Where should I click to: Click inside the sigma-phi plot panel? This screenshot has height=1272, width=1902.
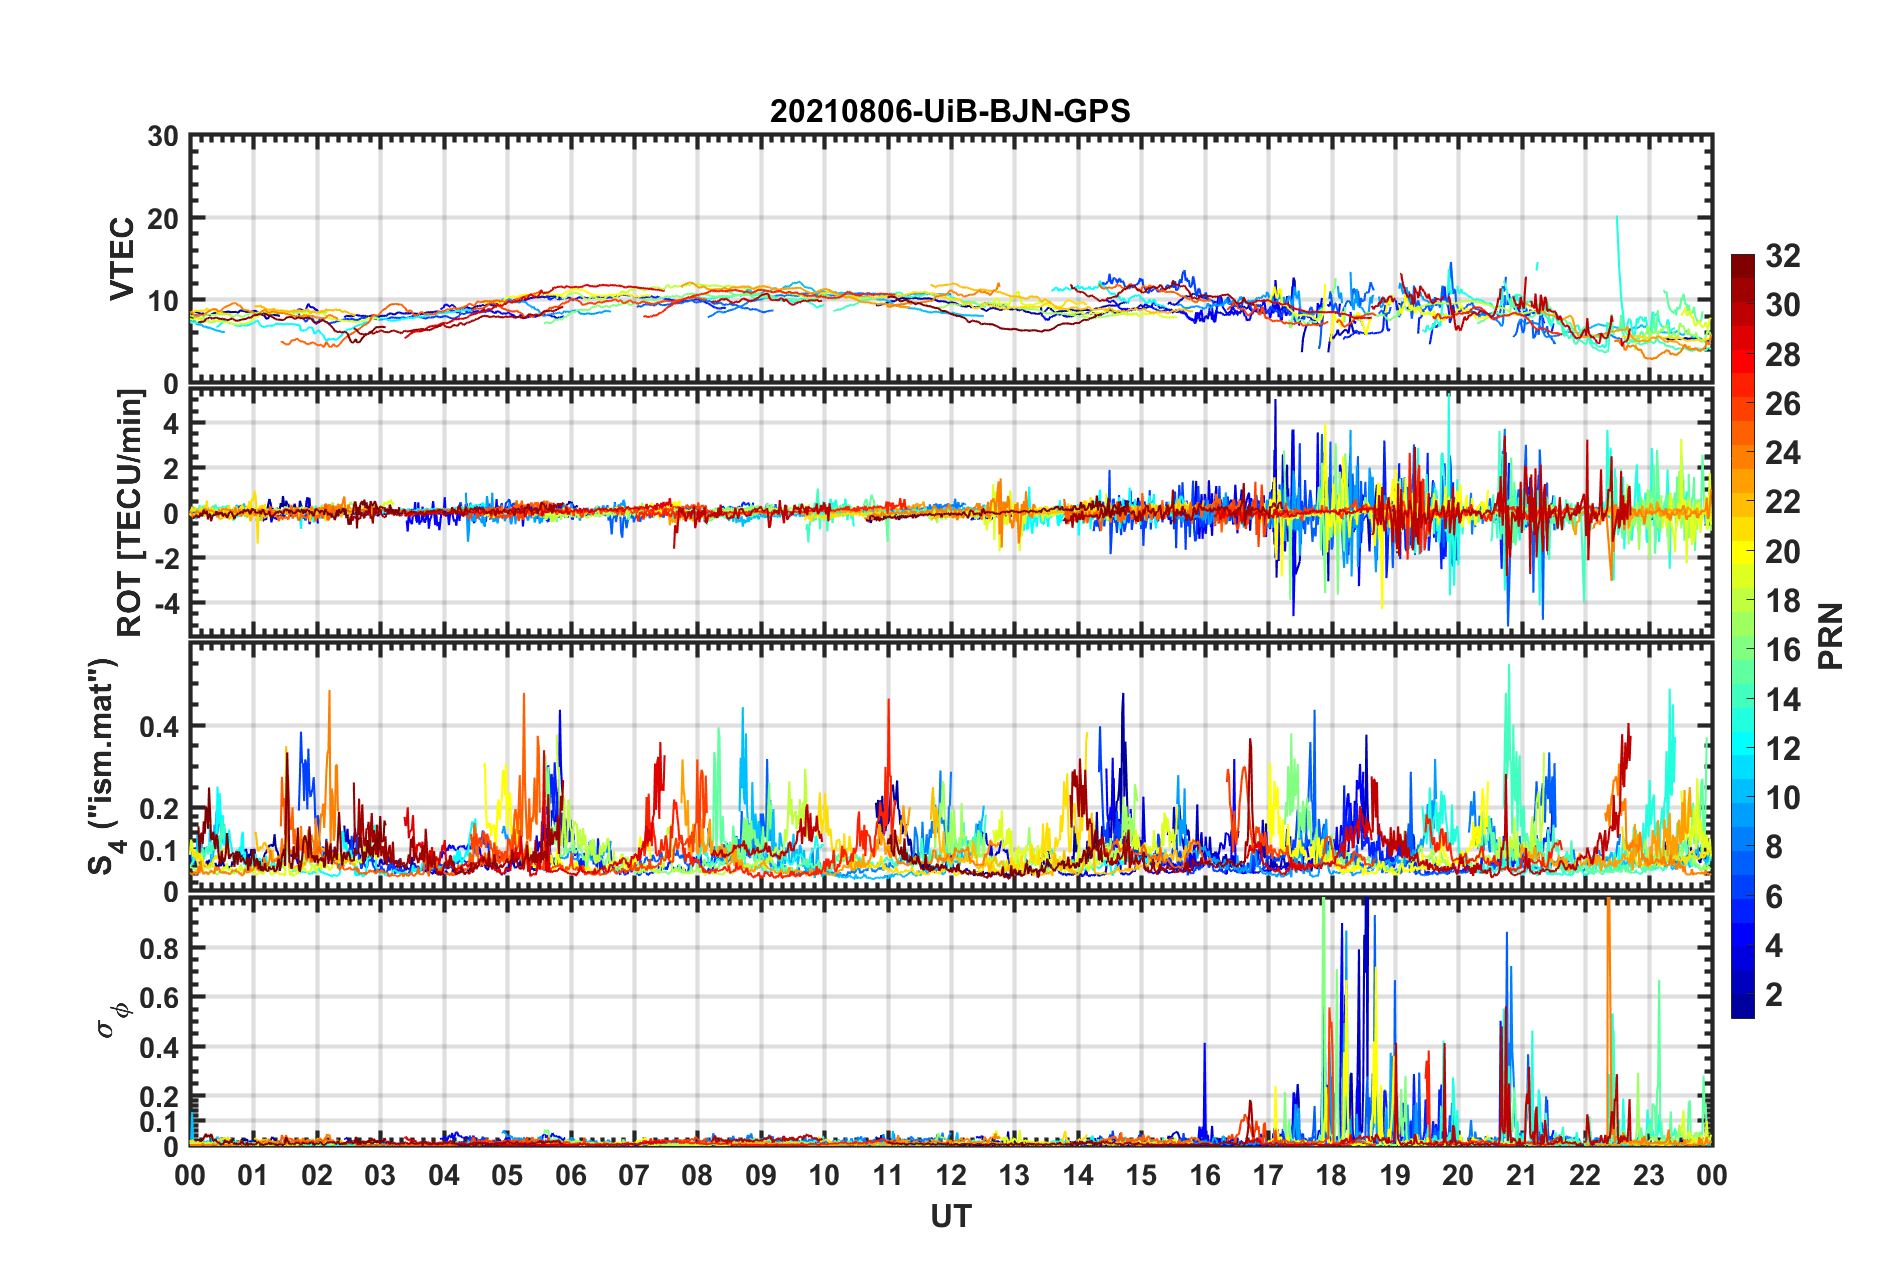pyautogui.click(x=951, y=1021)
